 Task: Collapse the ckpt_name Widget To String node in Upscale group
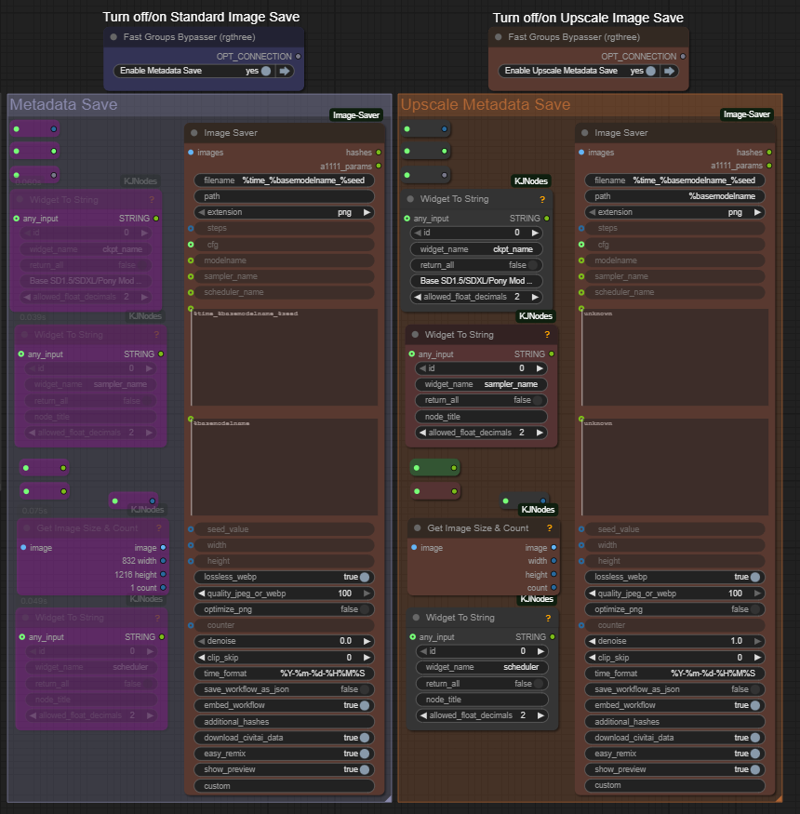click(x=410, y=199)
